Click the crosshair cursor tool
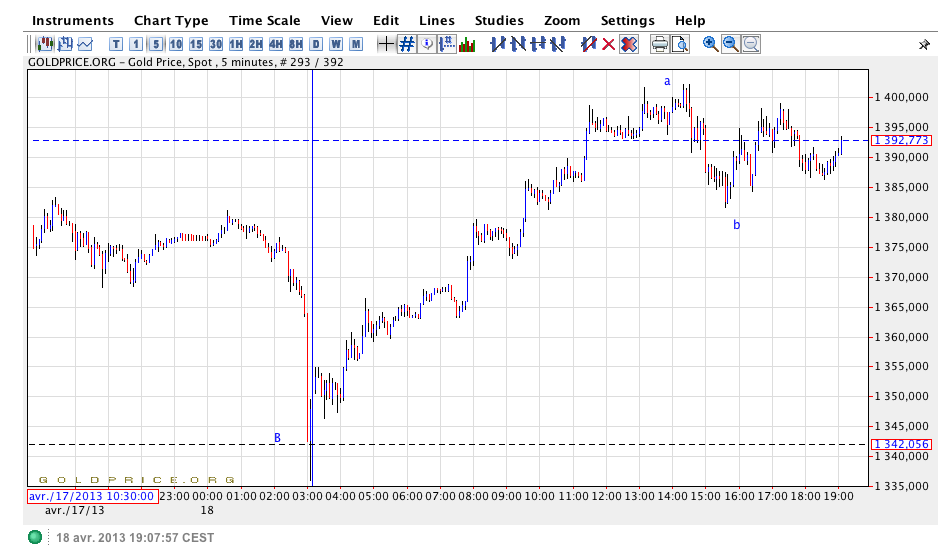951x548 pixels. click(386, 44)
